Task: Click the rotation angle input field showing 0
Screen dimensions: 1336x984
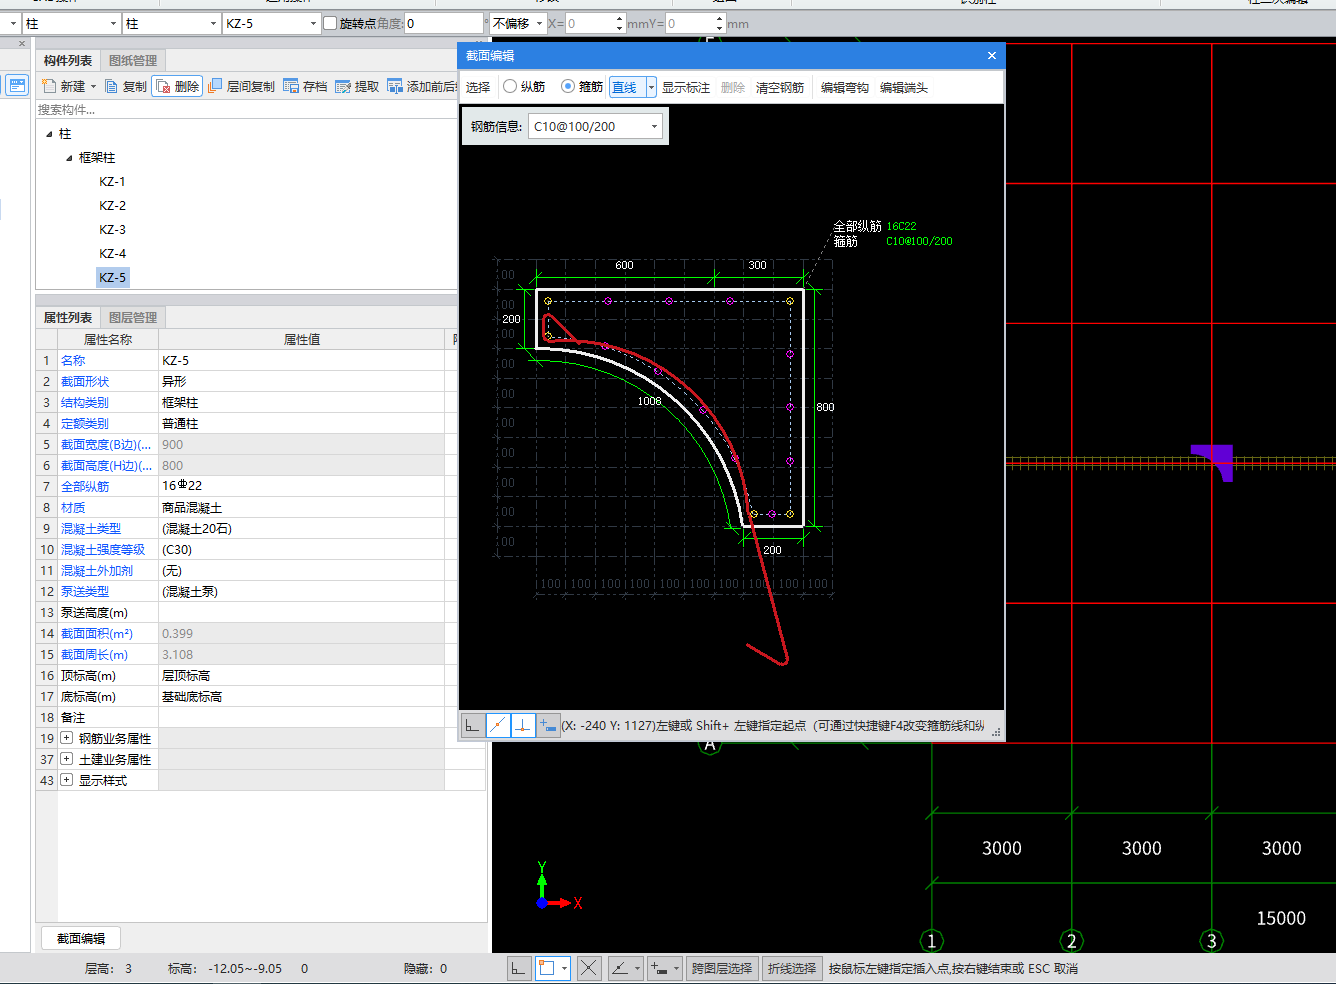Action: (x=443, y=23)
